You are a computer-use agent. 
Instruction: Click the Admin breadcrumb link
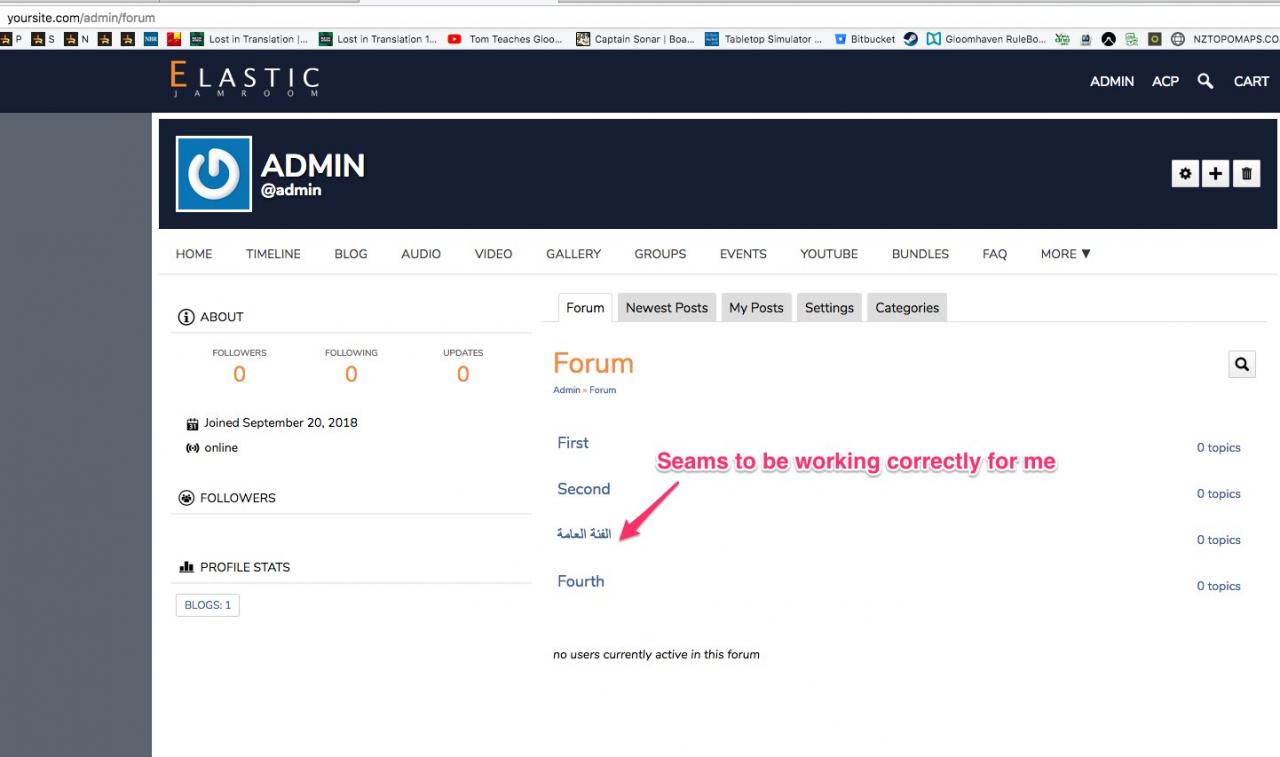(x=567, y=390)
